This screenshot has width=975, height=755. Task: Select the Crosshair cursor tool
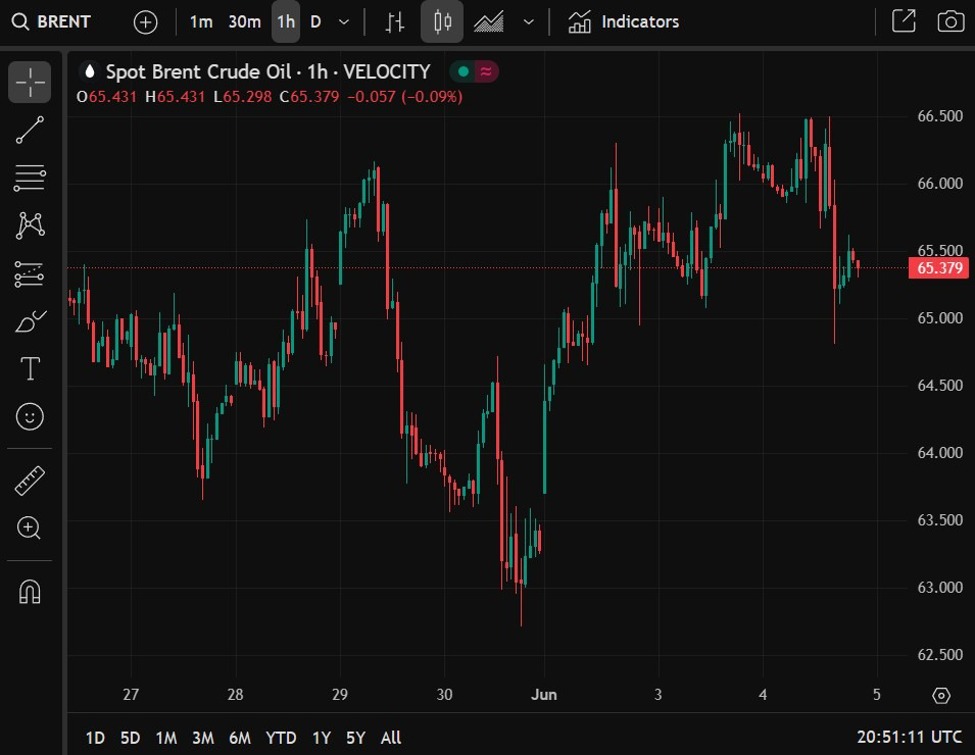tap(29, 81)
